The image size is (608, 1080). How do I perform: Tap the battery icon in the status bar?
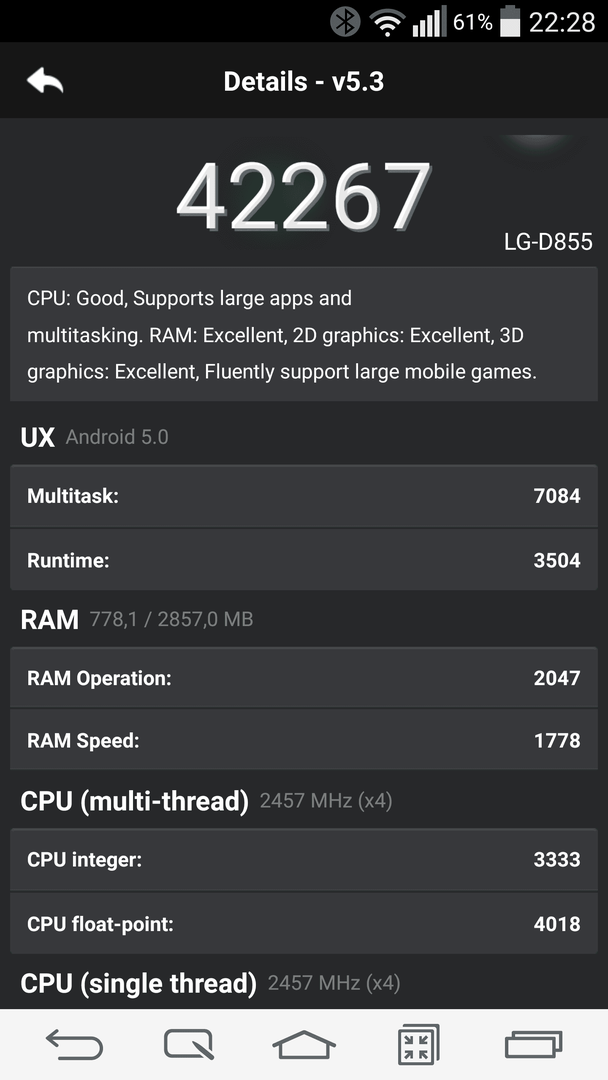tap(510, 21)
